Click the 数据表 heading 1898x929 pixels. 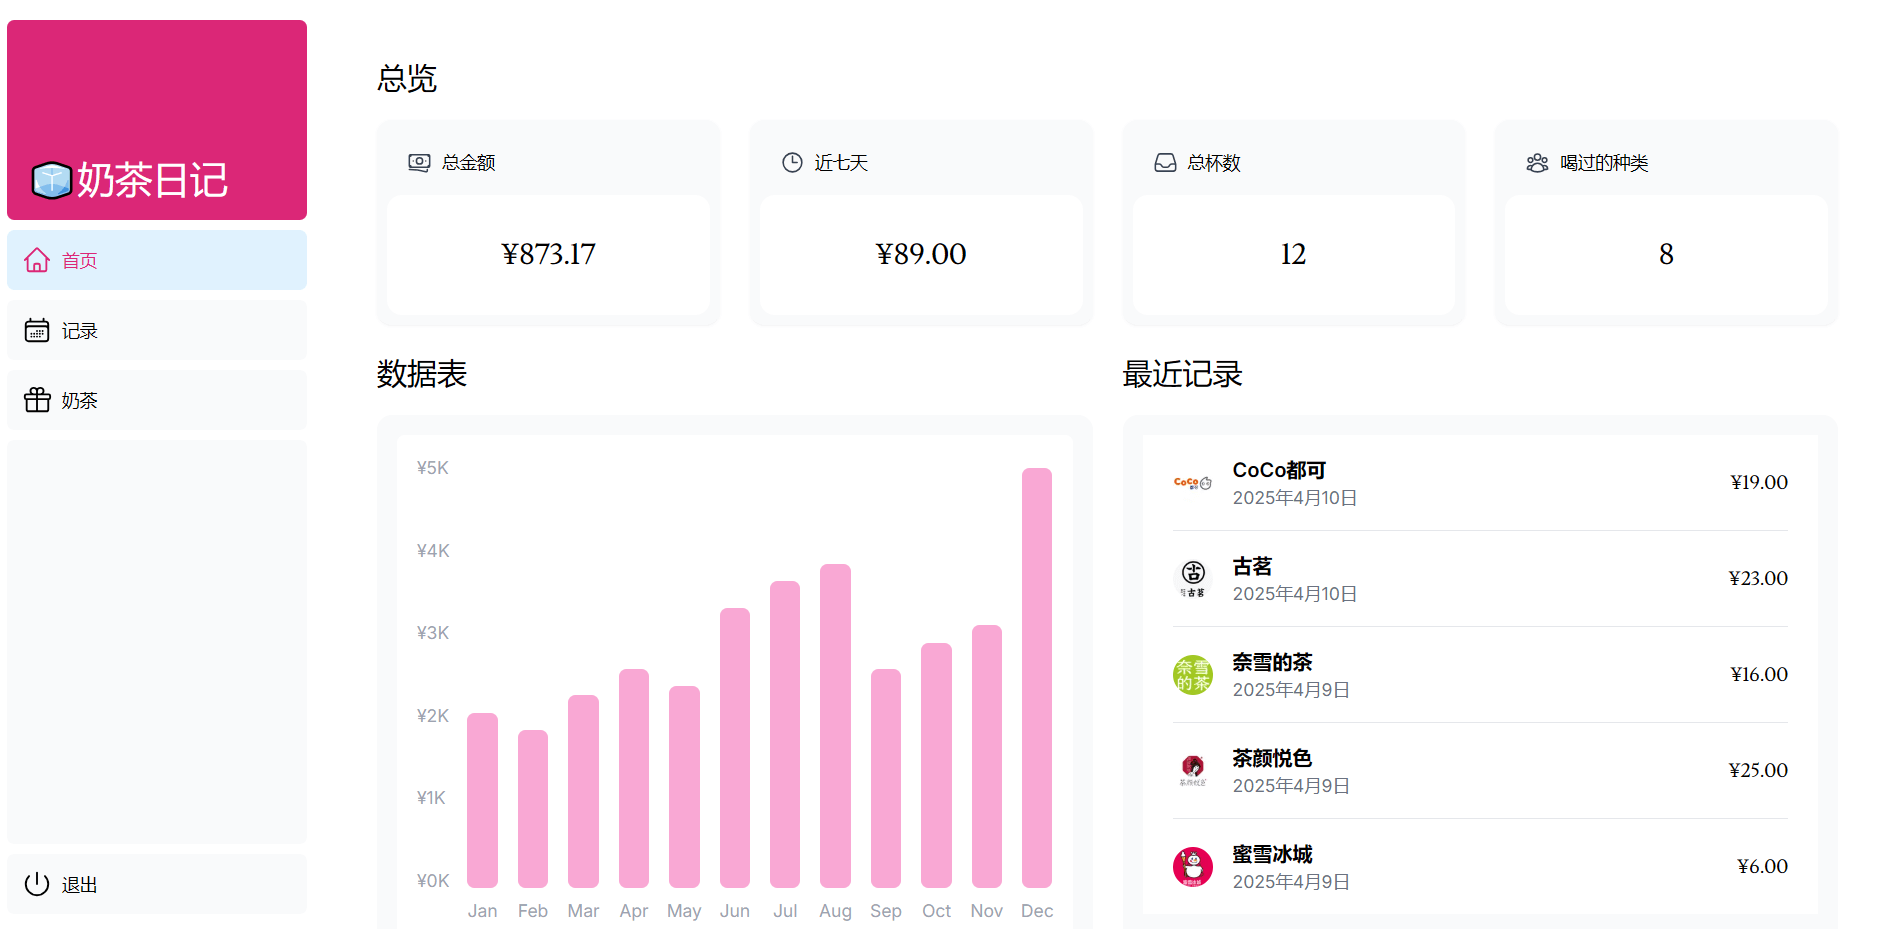422,374
